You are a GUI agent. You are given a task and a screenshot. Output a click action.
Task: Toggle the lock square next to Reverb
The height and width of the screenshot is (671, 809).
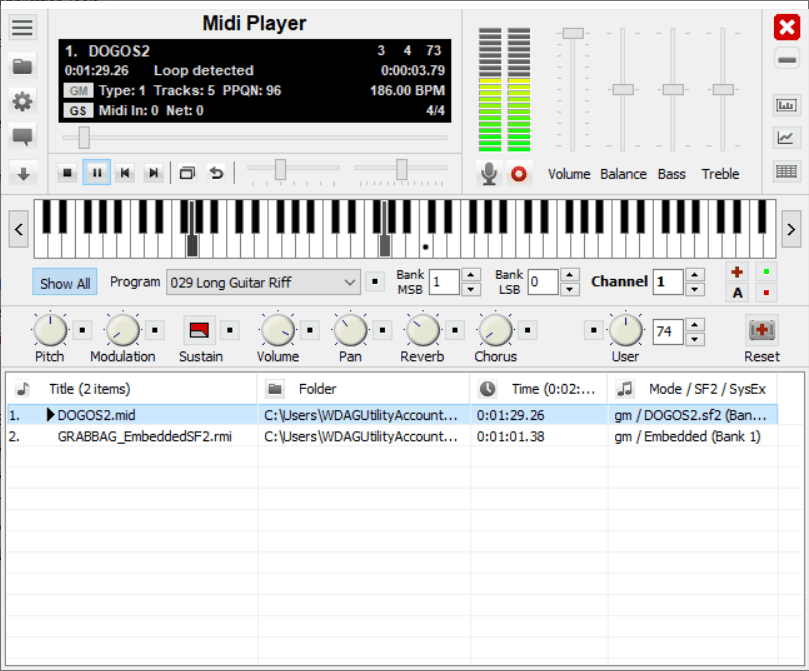click(455, 330)
